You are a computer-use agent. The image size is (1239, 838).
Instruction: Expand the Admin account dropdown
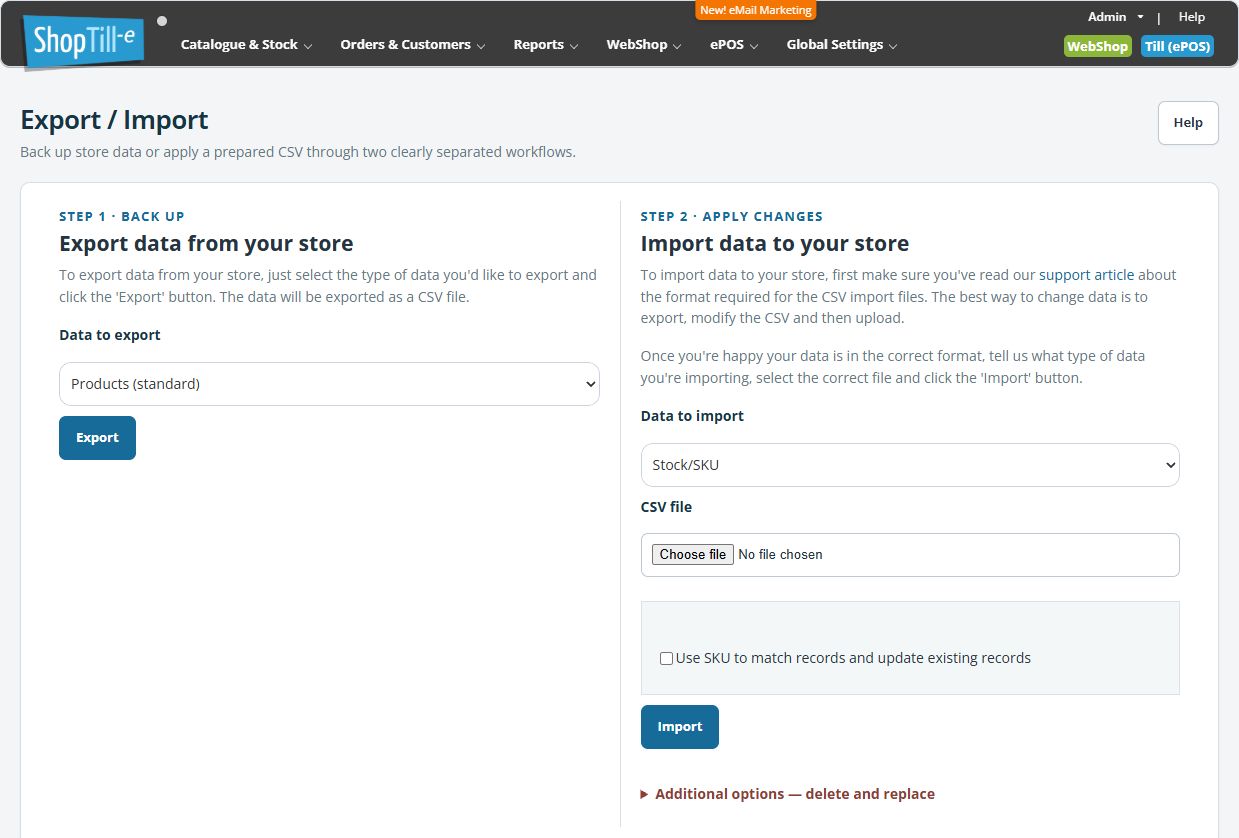coord(1115,17)
